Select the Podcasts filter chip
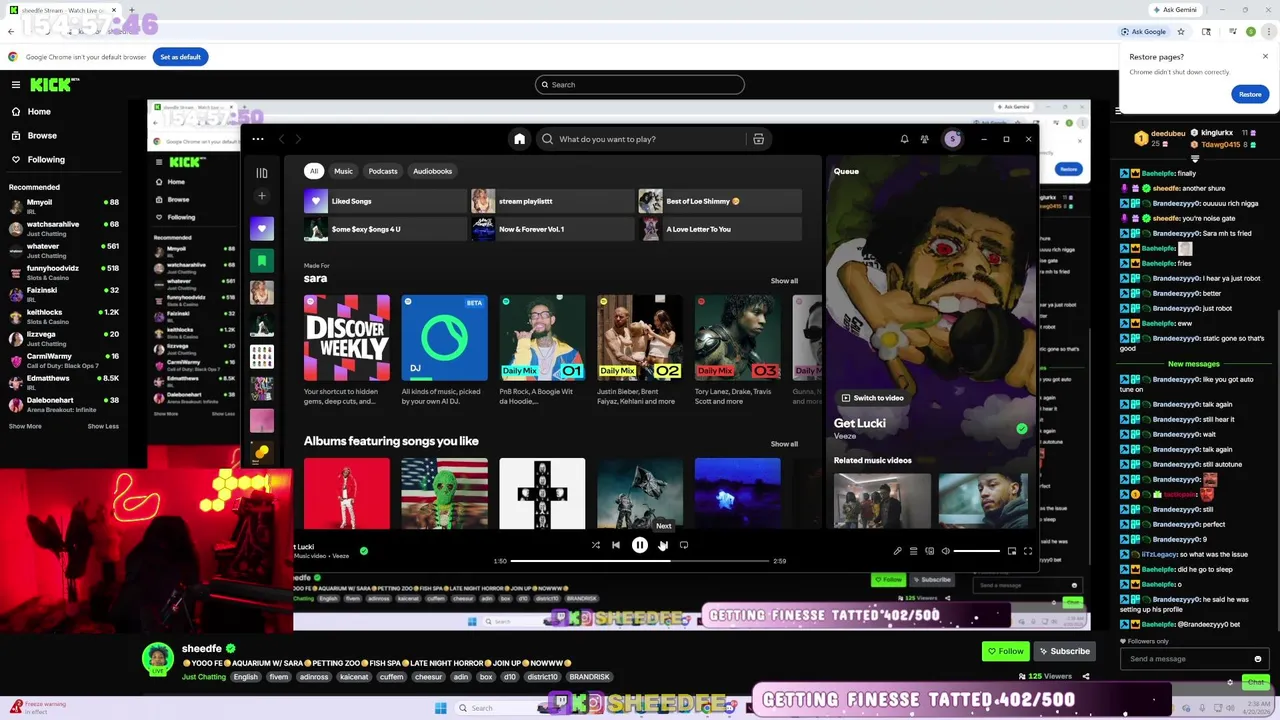 tap(383, 171)
